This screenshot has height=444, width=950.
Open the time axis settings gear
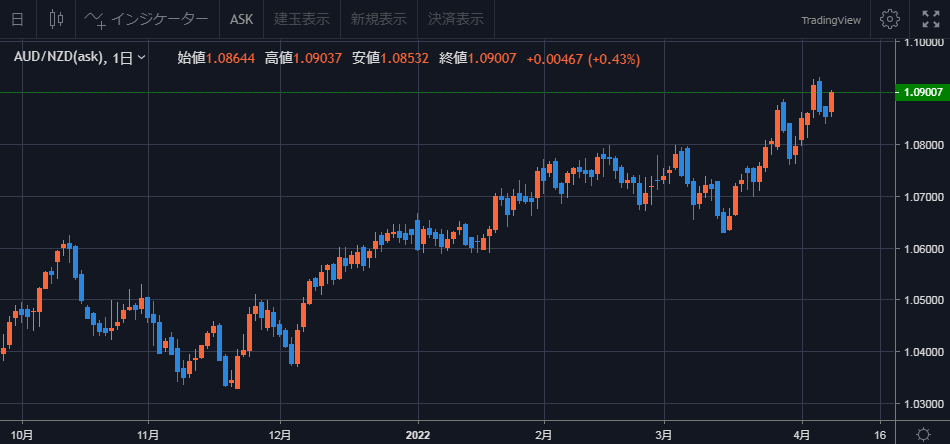click(x=924, y=434)
